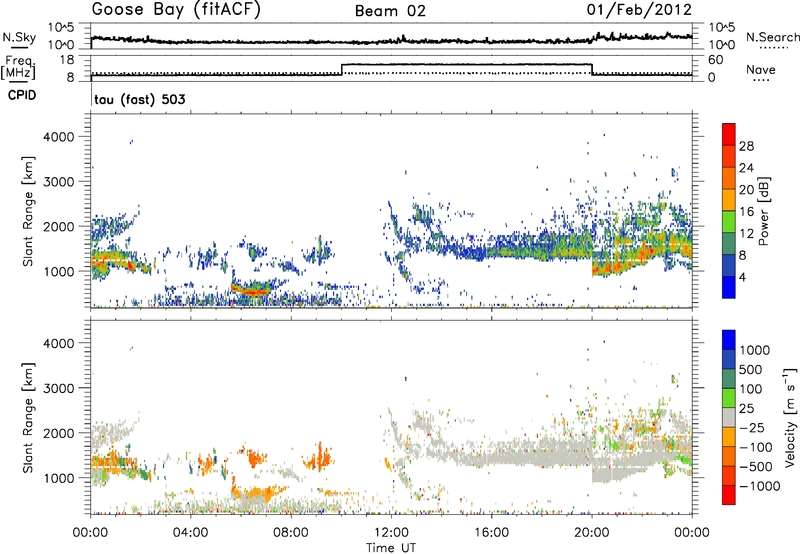The image size is (800, 554).
Task: Click the '100' velocity colorbar label
Action: pos(751,389)
